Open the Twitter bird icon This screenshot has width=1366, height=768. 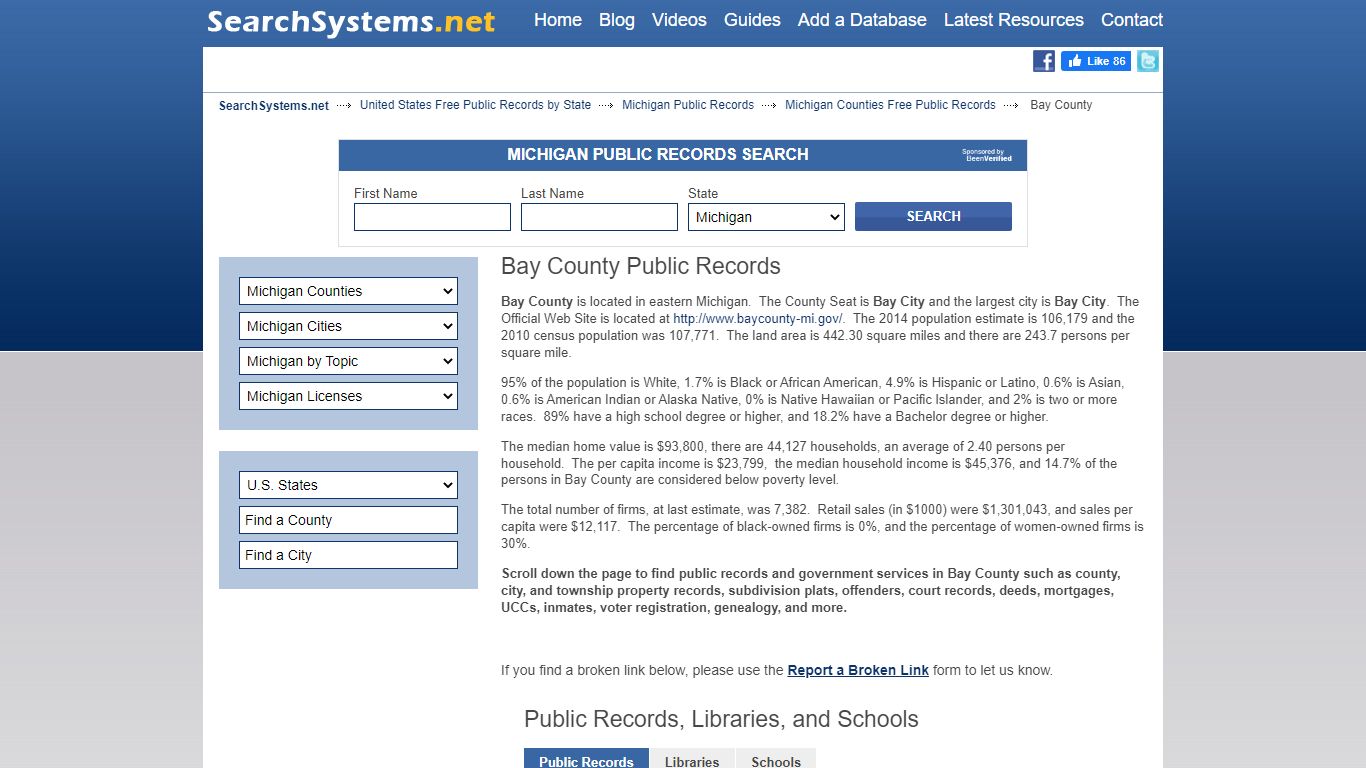tap(1148, 61)
